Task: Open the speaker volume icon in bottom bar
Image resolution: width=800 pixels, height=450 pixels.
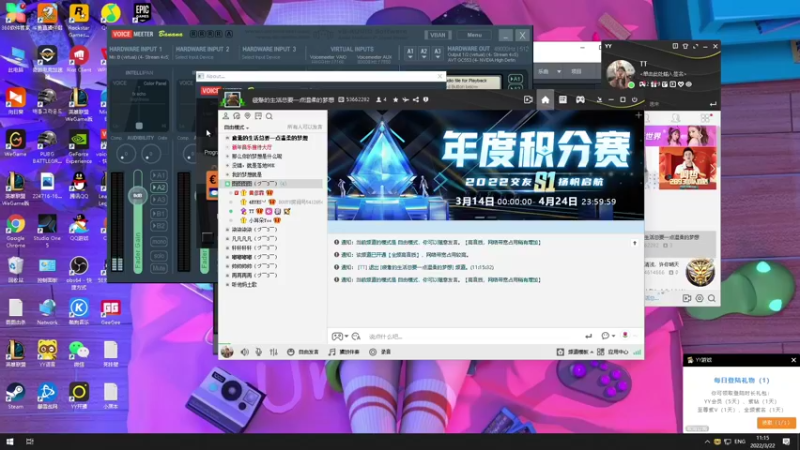Action: tap(244, 352)
